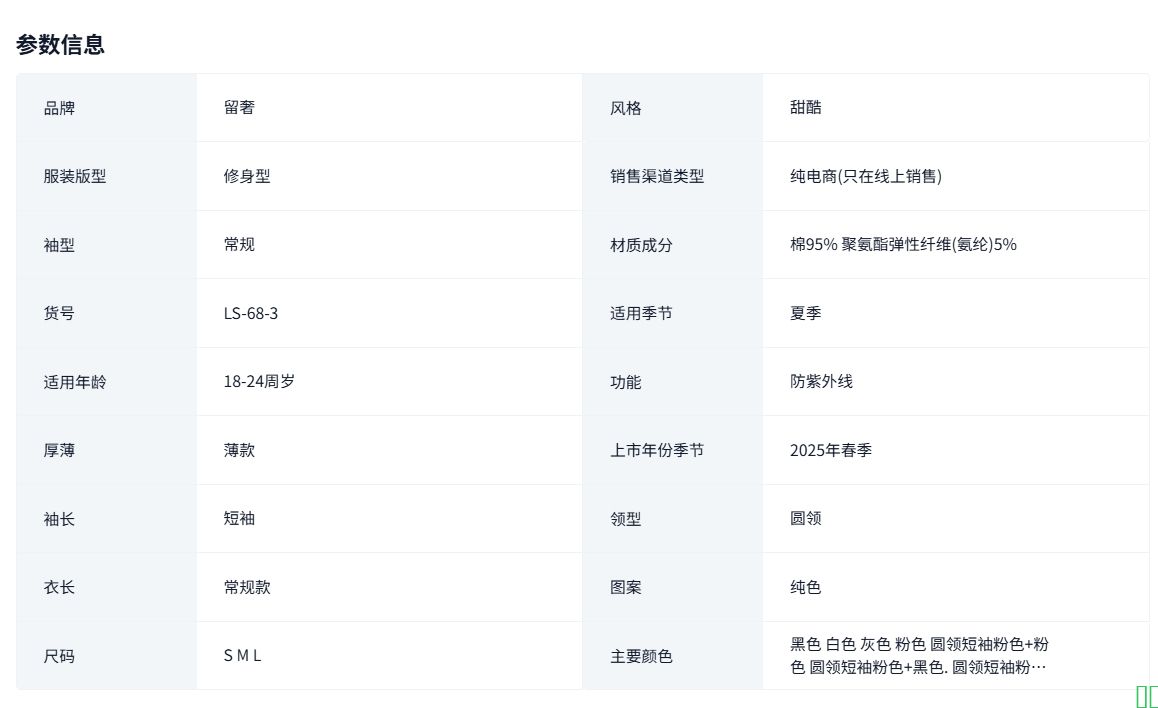Viewport: 1158px width, 708px height.
Task: Click the 品牌 label cell
Action: (59, 108)
